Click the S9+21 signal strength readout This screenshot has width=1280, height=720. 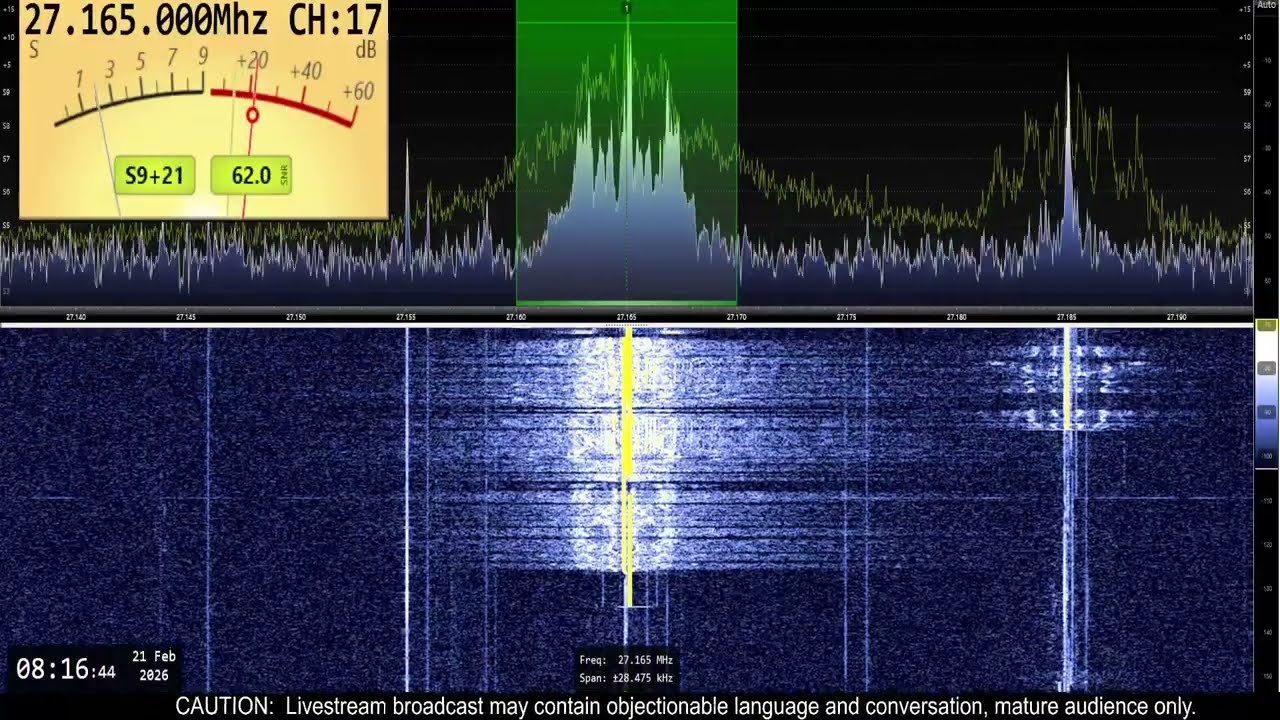pyautogui.click(x=154, y=176)
